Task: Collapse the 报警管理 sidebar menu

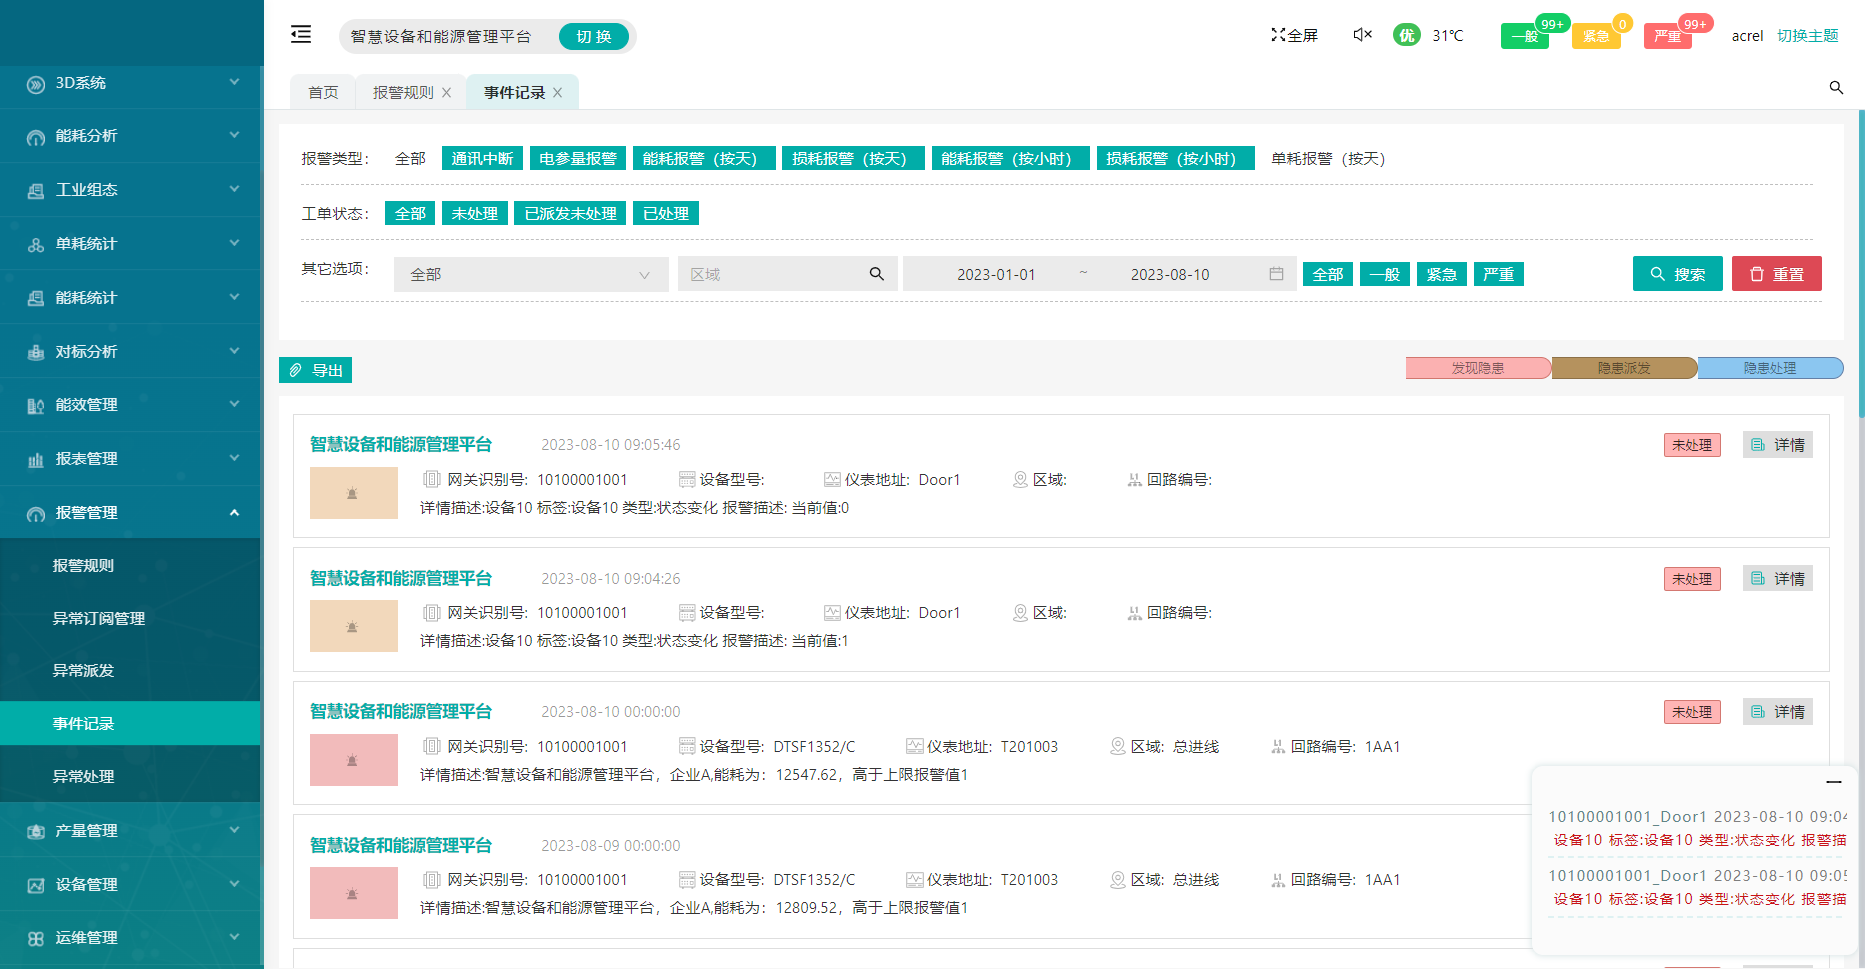Action: click(x=130, y=513)
